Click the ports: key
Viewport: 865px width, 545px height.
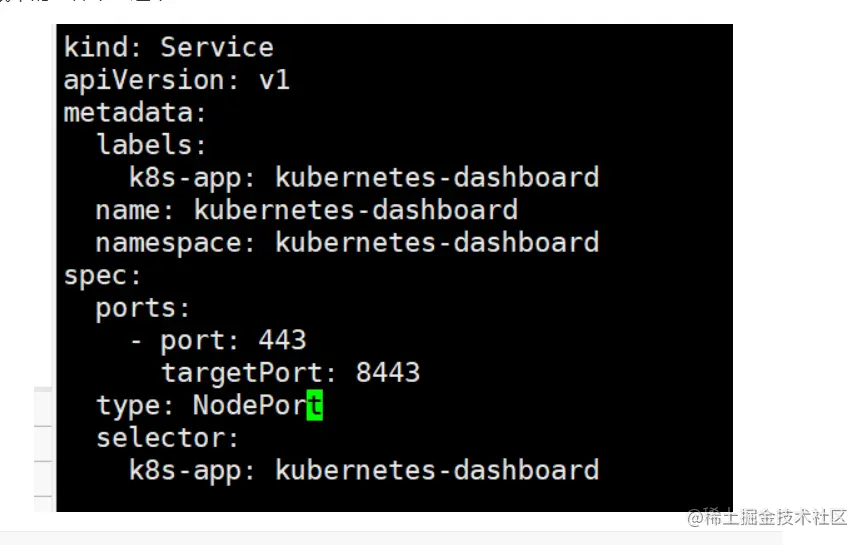pyautogui.click(x=143, y=308)
